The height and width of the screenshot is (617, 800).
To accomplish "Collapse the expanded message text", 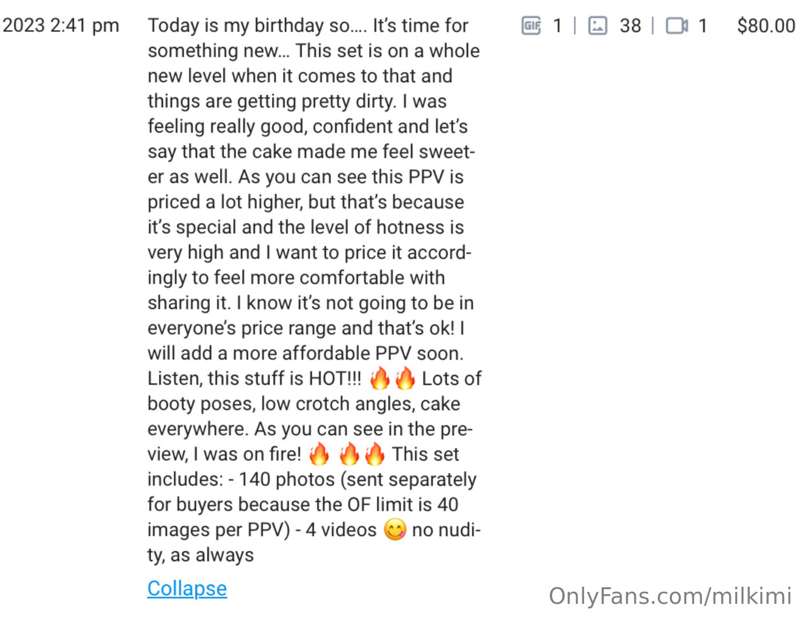I will tap(187, 588).
